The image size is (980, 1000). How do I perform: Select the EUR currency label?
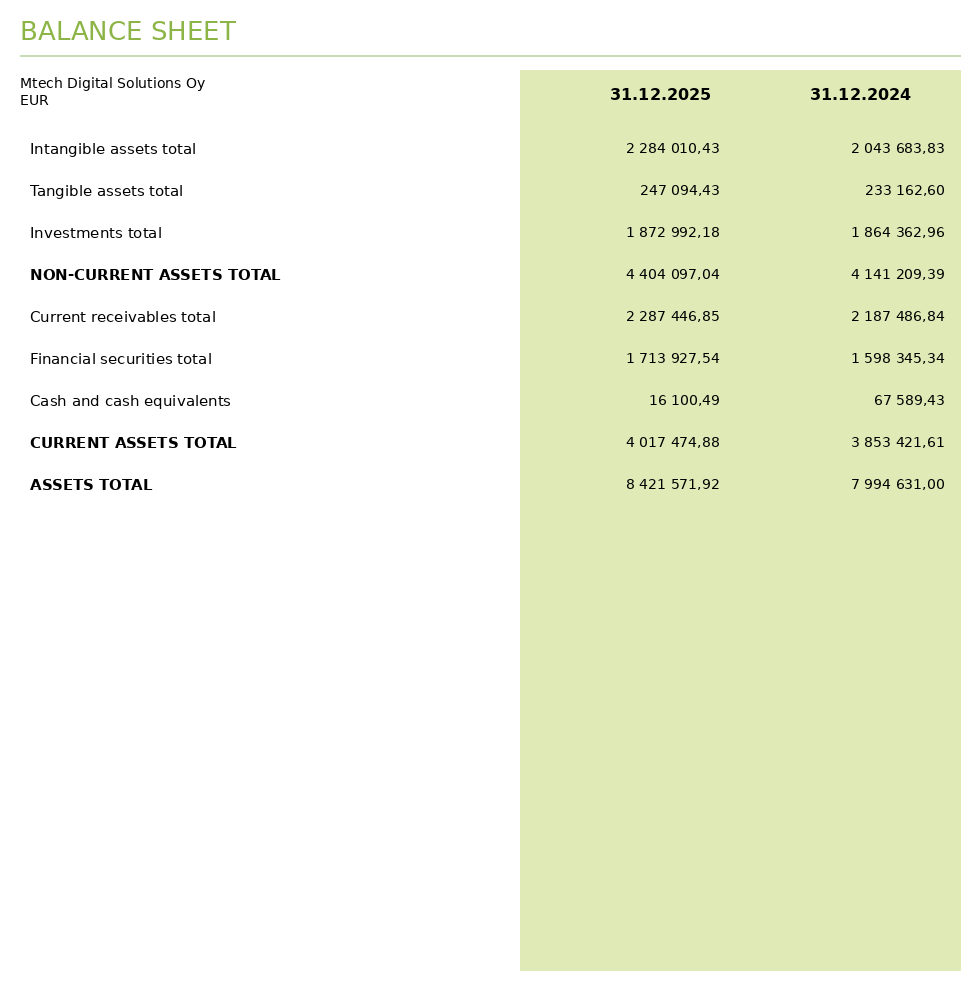pos(34,101)
